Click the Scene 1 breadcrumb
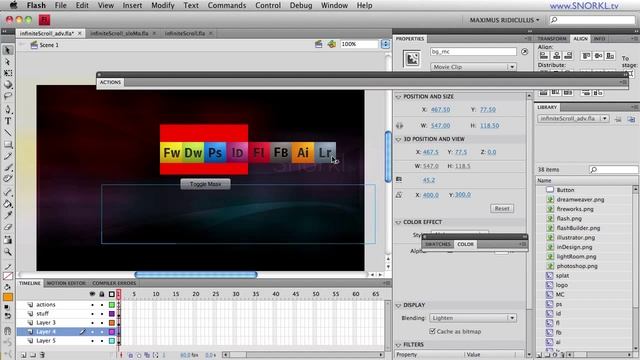Screen dimensions: 640x360 (49, 45)
